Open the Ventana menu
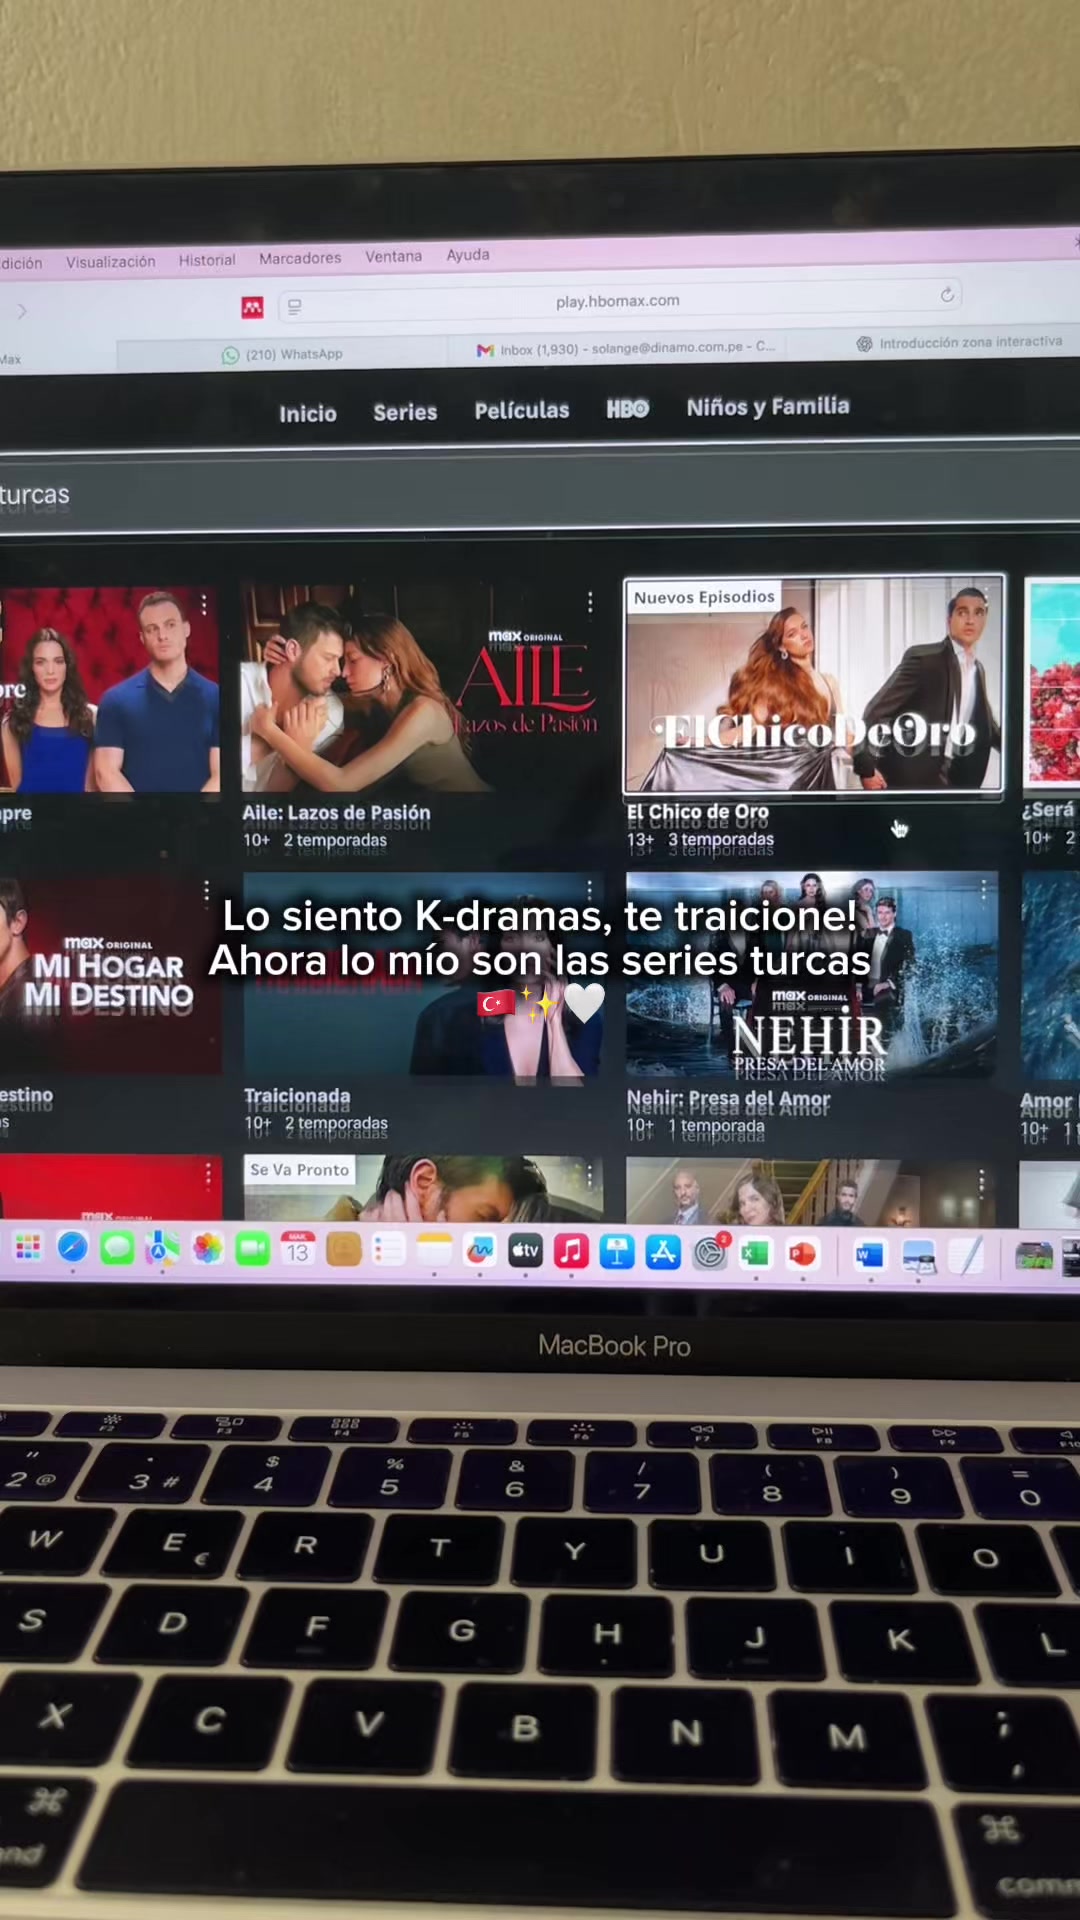 click(393, 256)
